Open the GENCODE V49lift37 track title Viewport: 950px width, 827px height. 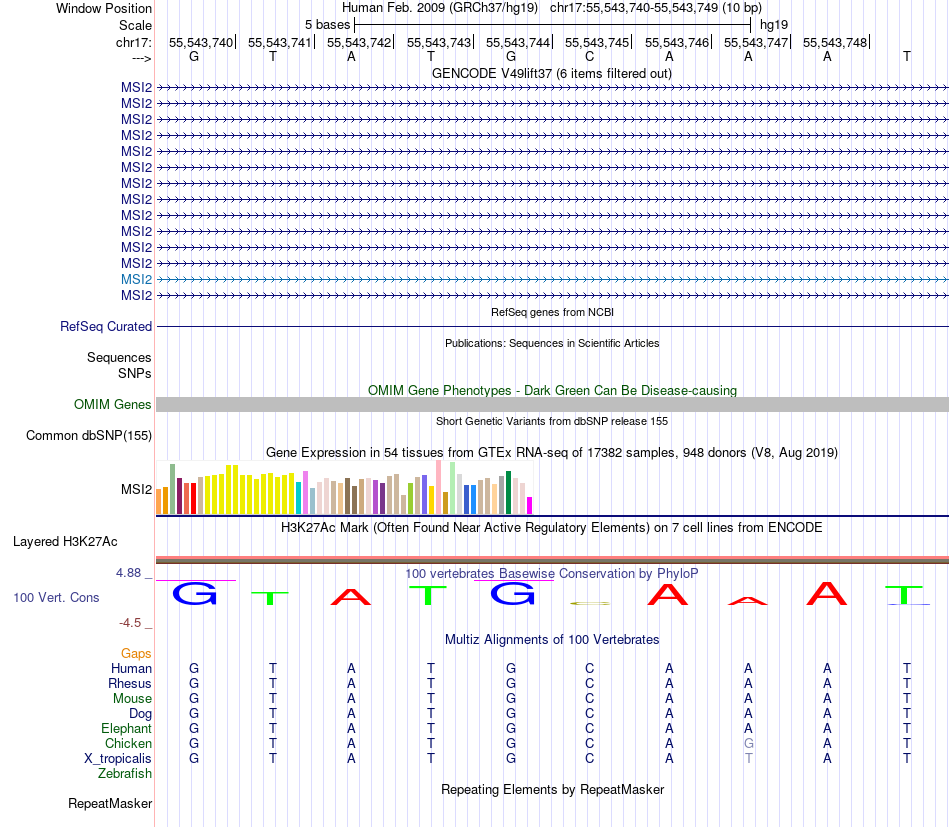click(x=551, y=73)
